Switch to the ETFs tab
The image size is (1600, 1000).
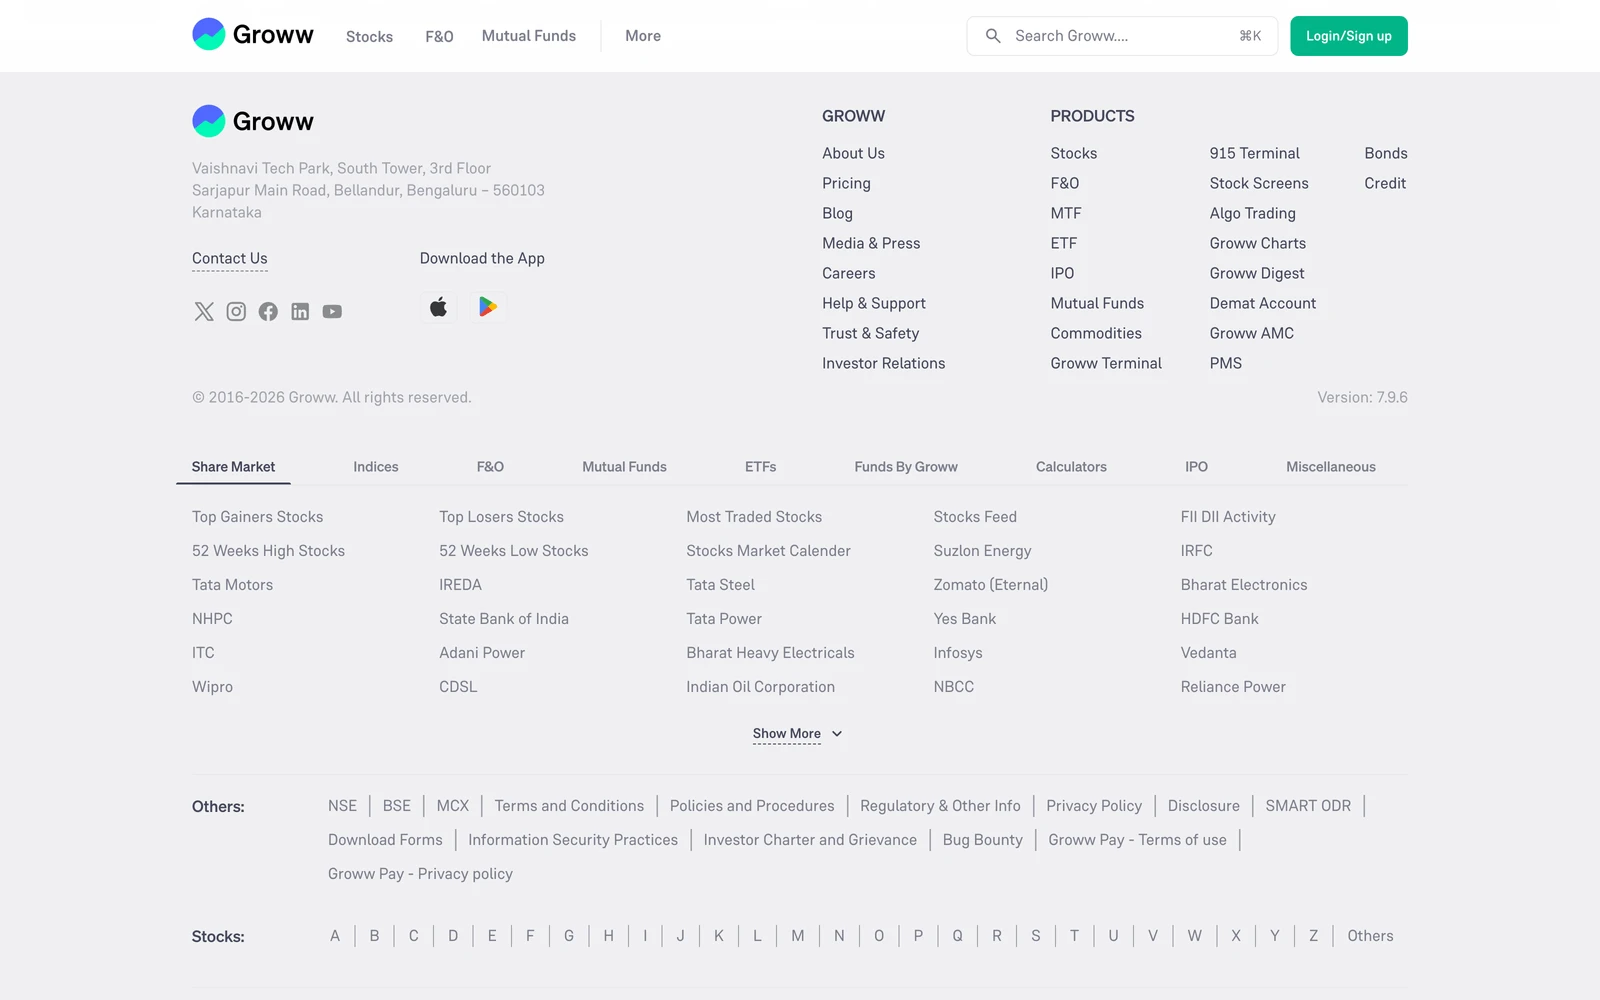761,467
